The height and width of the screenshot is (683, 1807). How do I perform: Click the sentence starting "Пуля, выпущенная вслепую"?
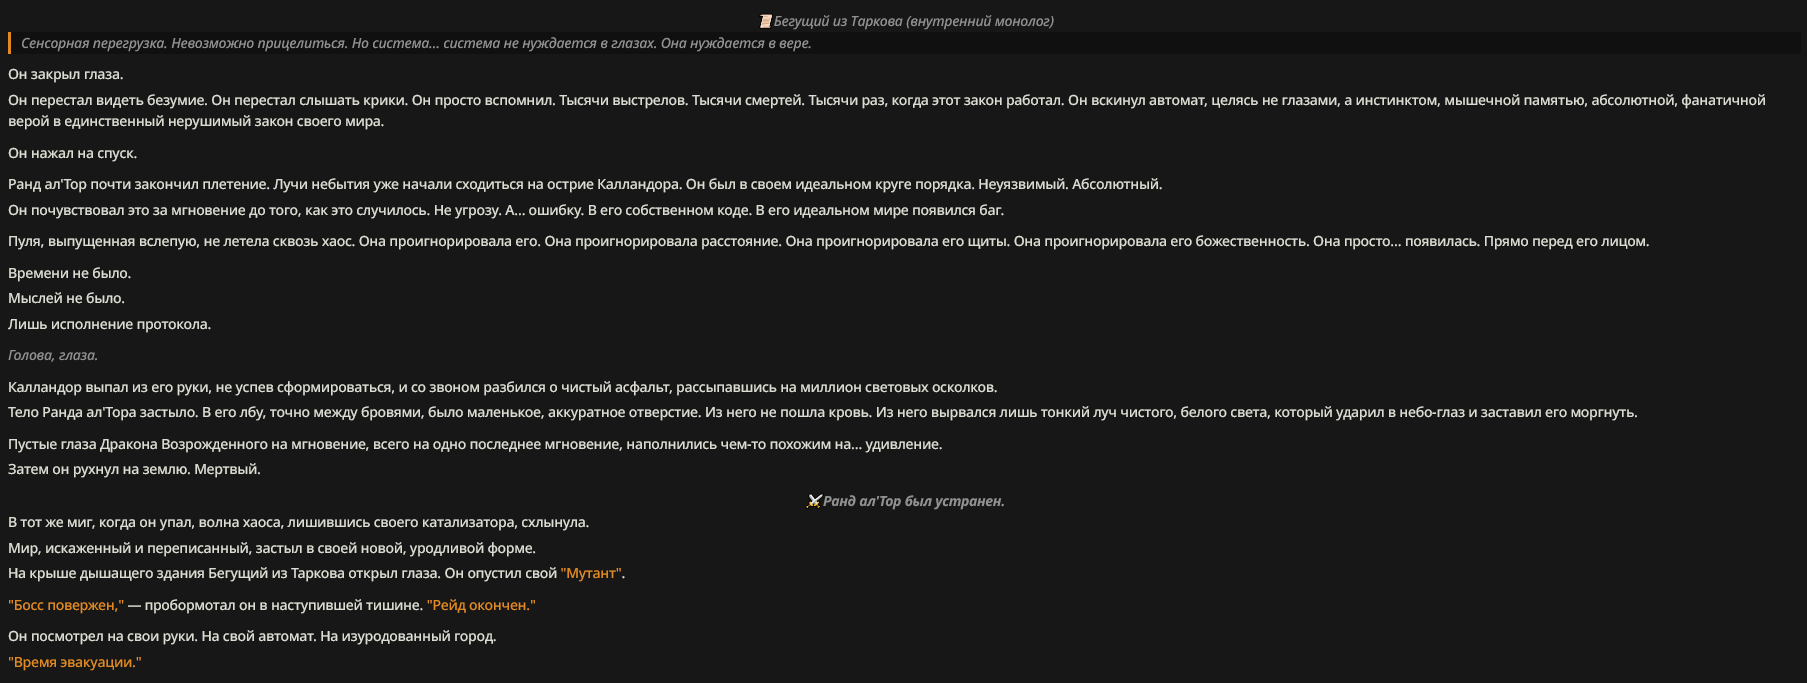pos(828,241)
